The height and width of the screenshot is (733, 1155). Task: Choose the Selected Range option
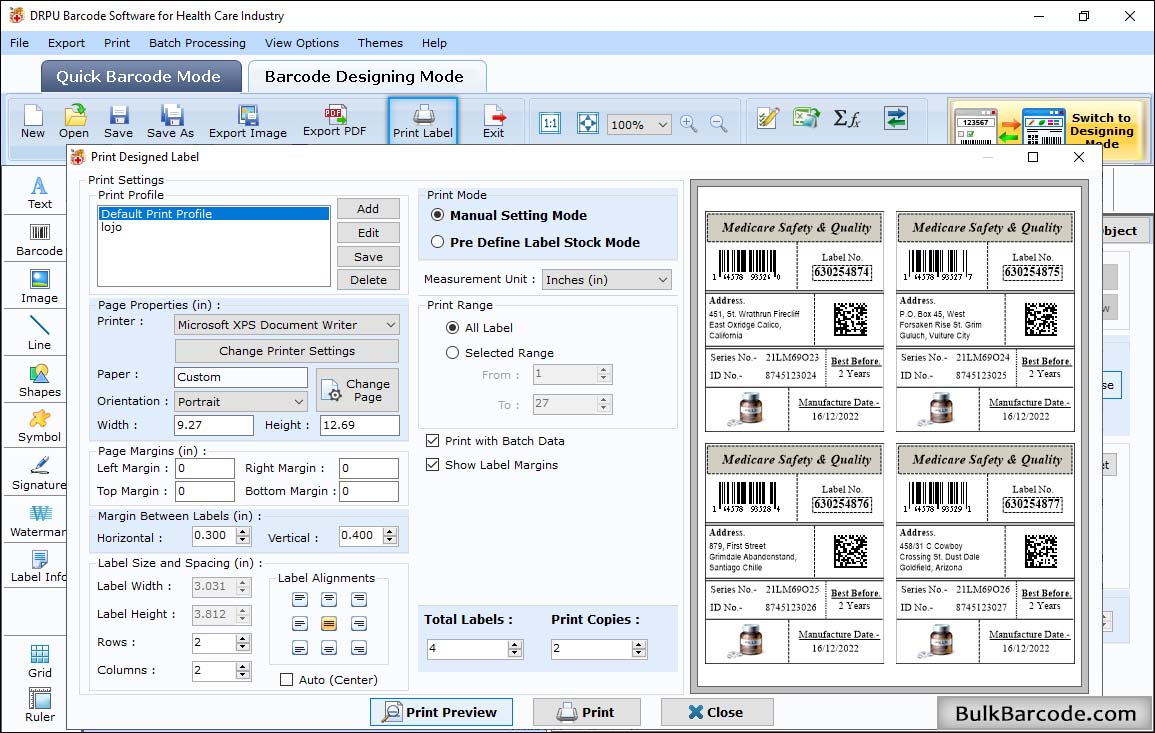(x=452, y=353)
